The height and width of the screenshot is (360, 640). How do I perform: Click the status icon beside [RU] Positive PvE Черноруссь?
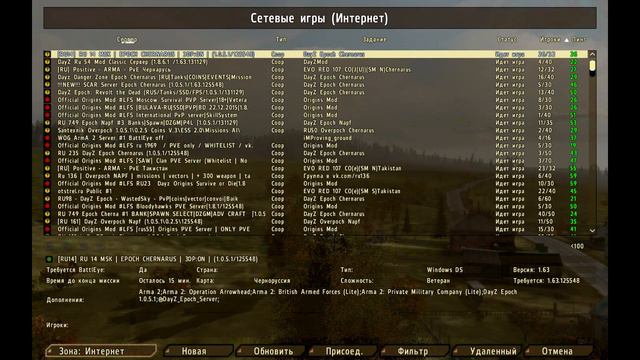pos(47,69)
